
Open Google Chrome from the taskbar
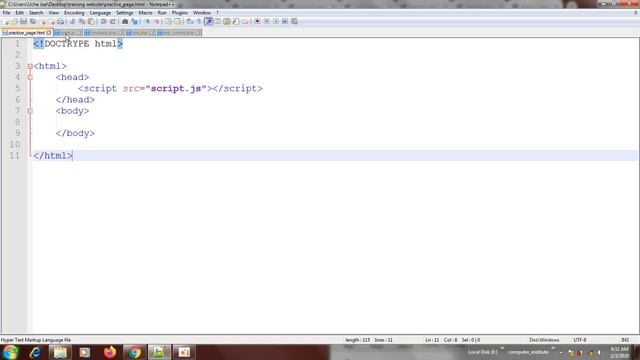(x=134, y=352)
